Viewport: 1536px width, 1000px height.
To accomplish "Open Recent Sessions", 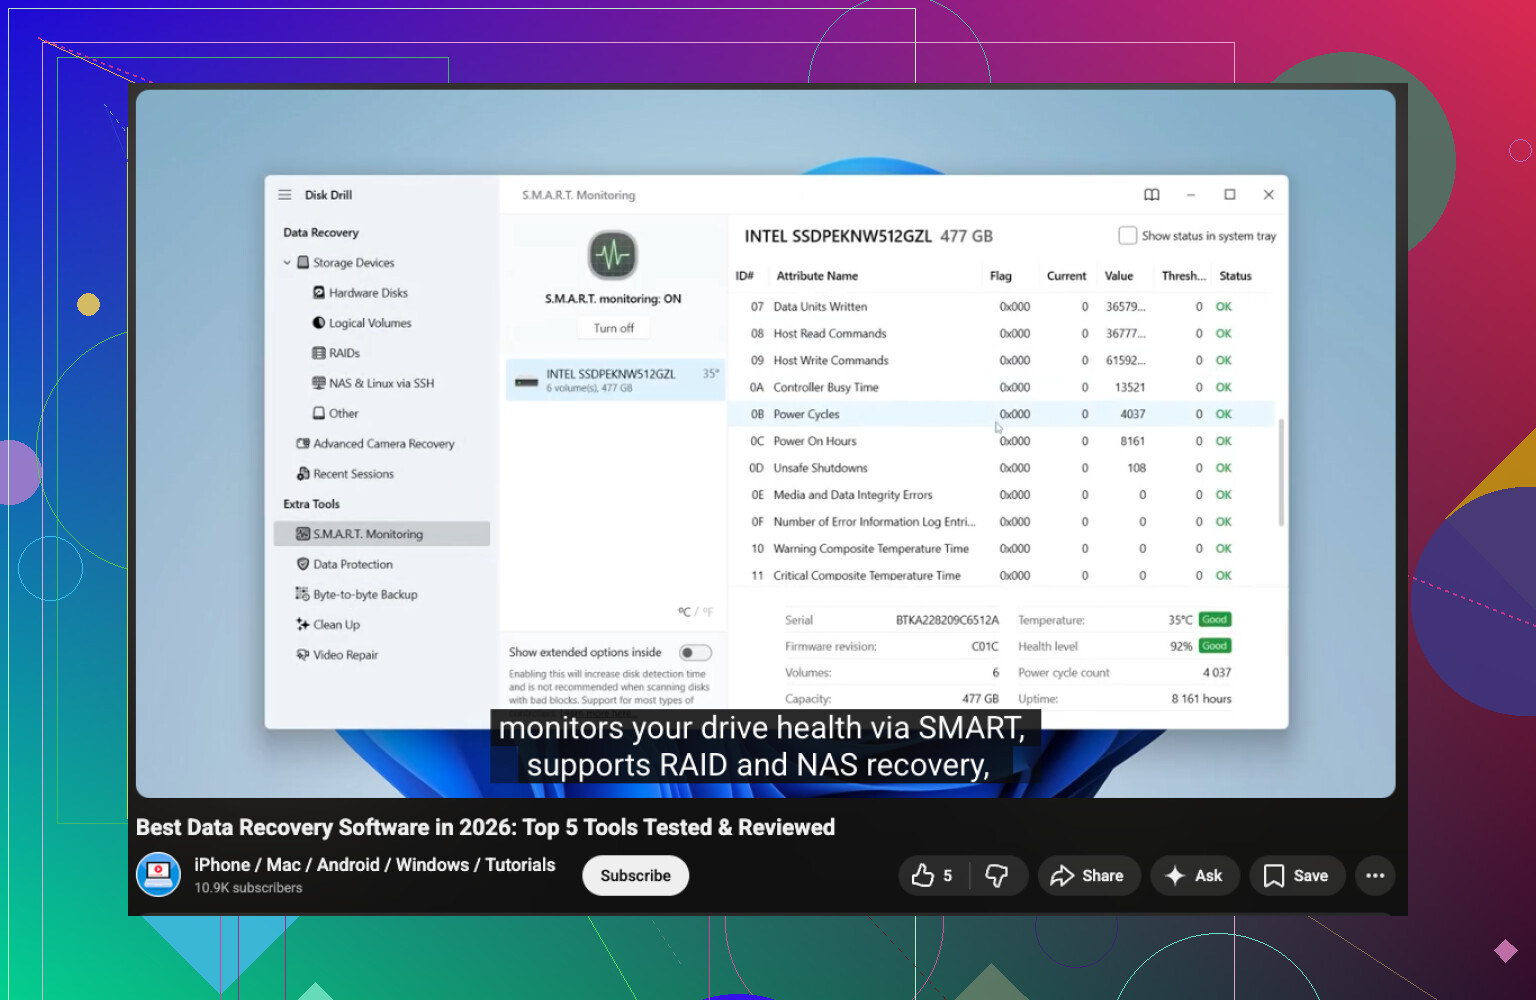I will (353, 473).
